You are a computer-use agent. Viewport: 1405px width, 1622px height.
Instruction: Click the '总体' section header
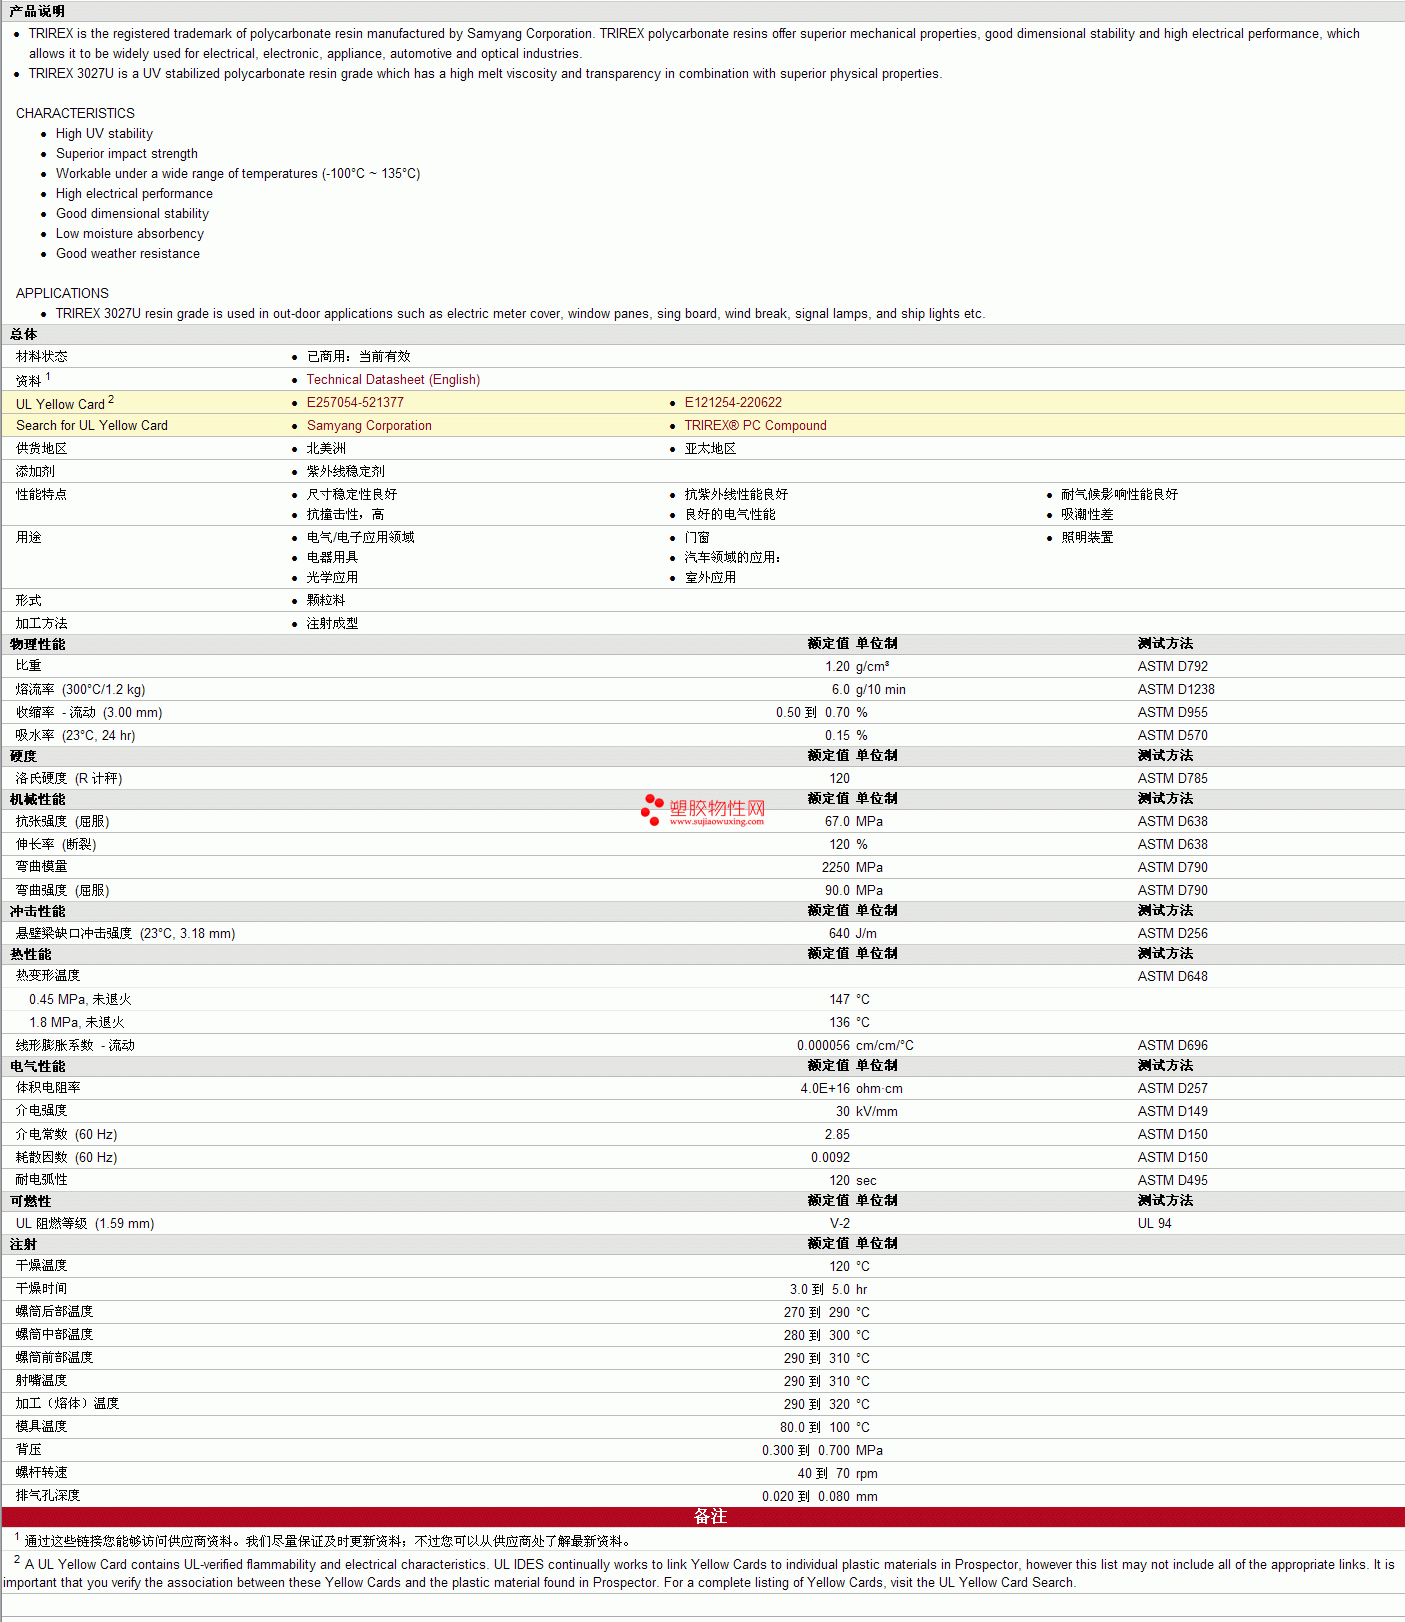[24, 334]
